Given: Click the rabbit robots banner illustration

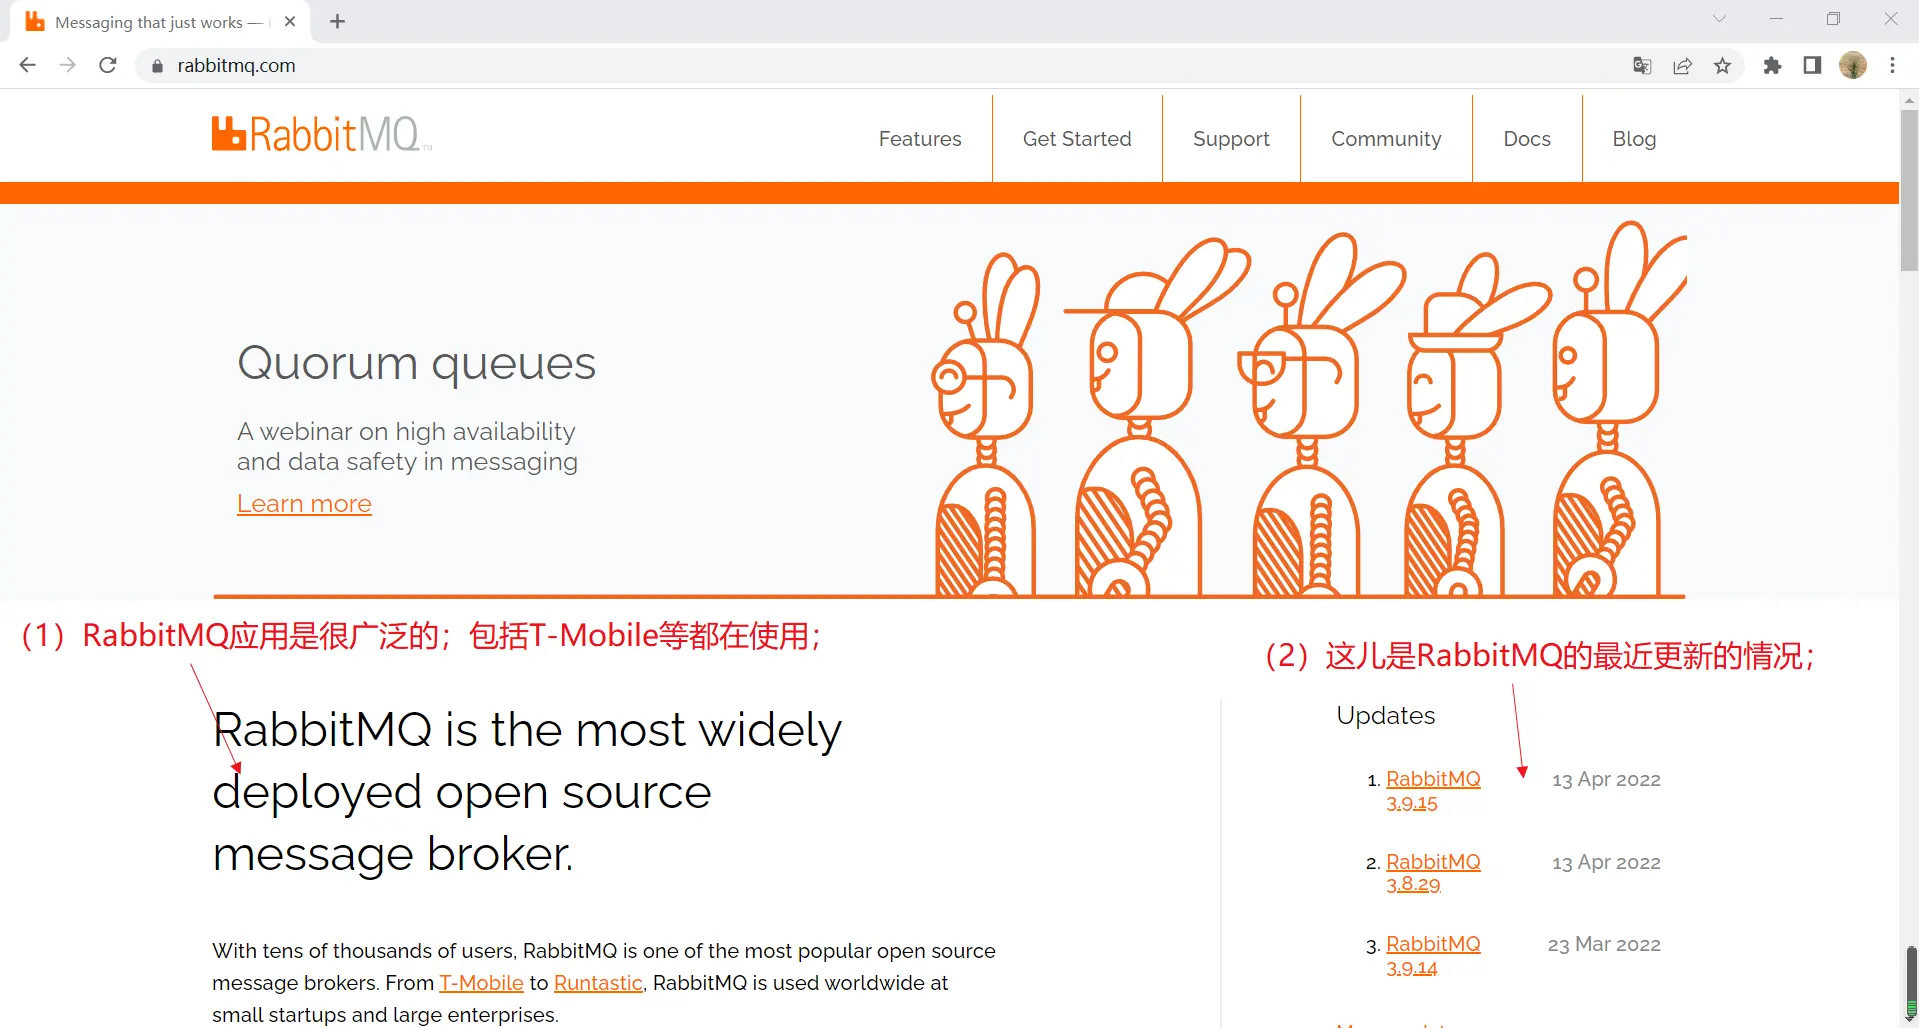Looking at the screenshot, I should click(x=1308, y=409).
